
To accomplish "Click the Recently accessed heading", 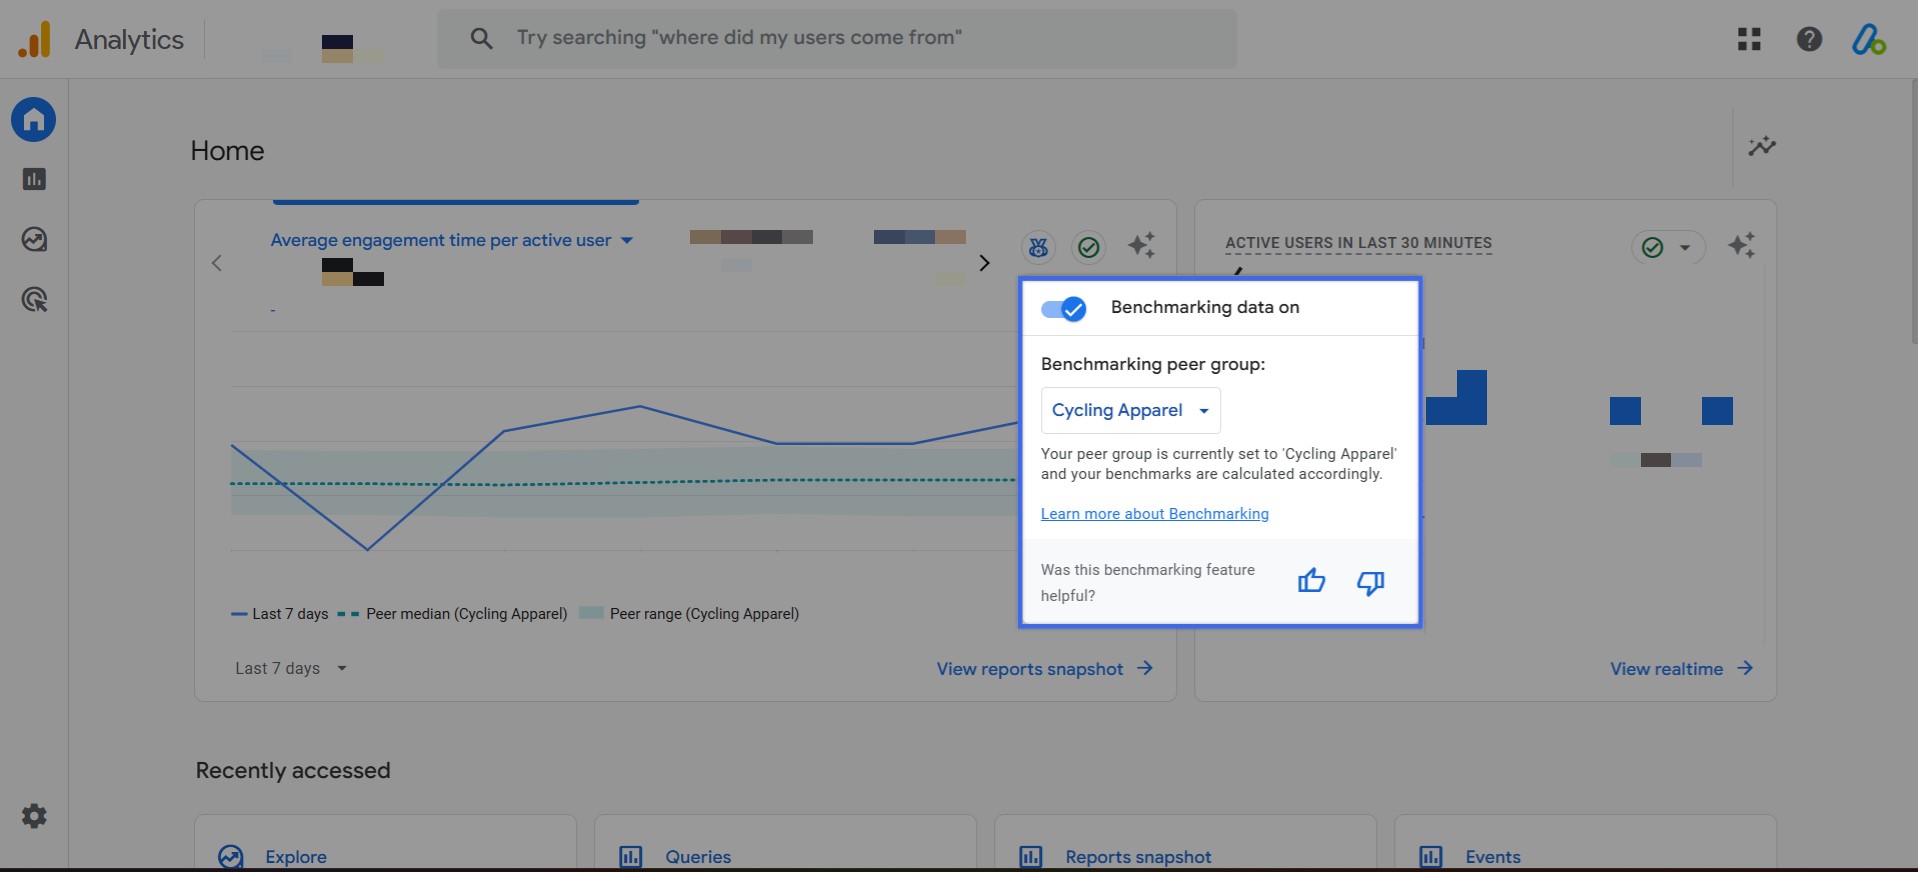I will (293, 770).
